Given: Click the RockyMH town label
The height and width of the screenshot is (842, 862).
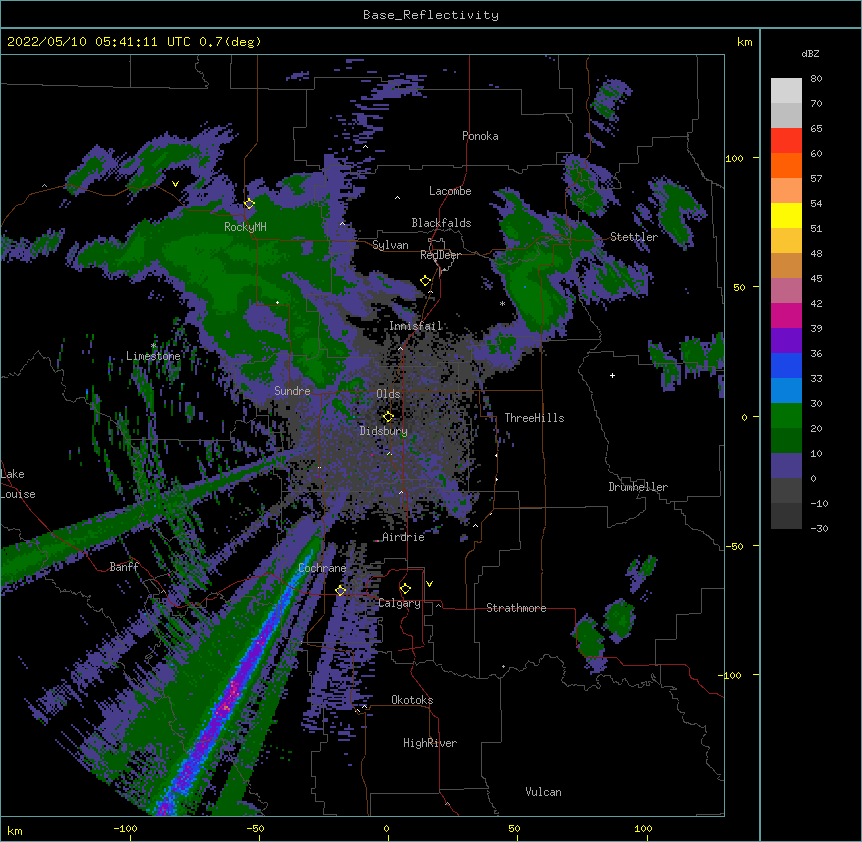Looking at the screenshot, I should [x=245, y=227].
